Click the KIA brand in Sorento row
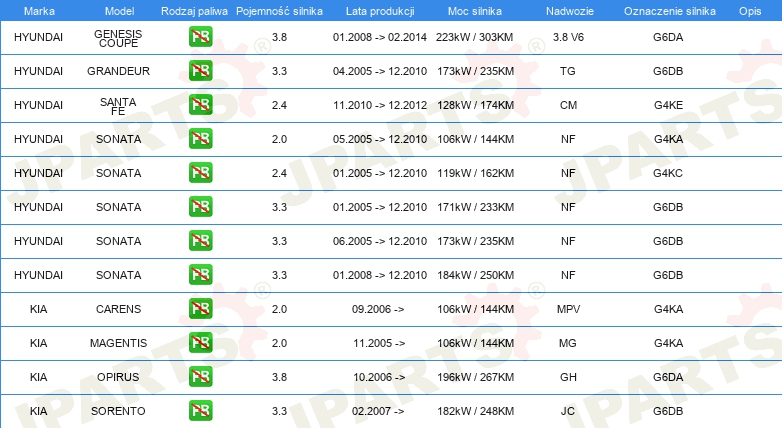Viewport: 782px width, 428px height. pyautogui.click(x=38, y=411)
